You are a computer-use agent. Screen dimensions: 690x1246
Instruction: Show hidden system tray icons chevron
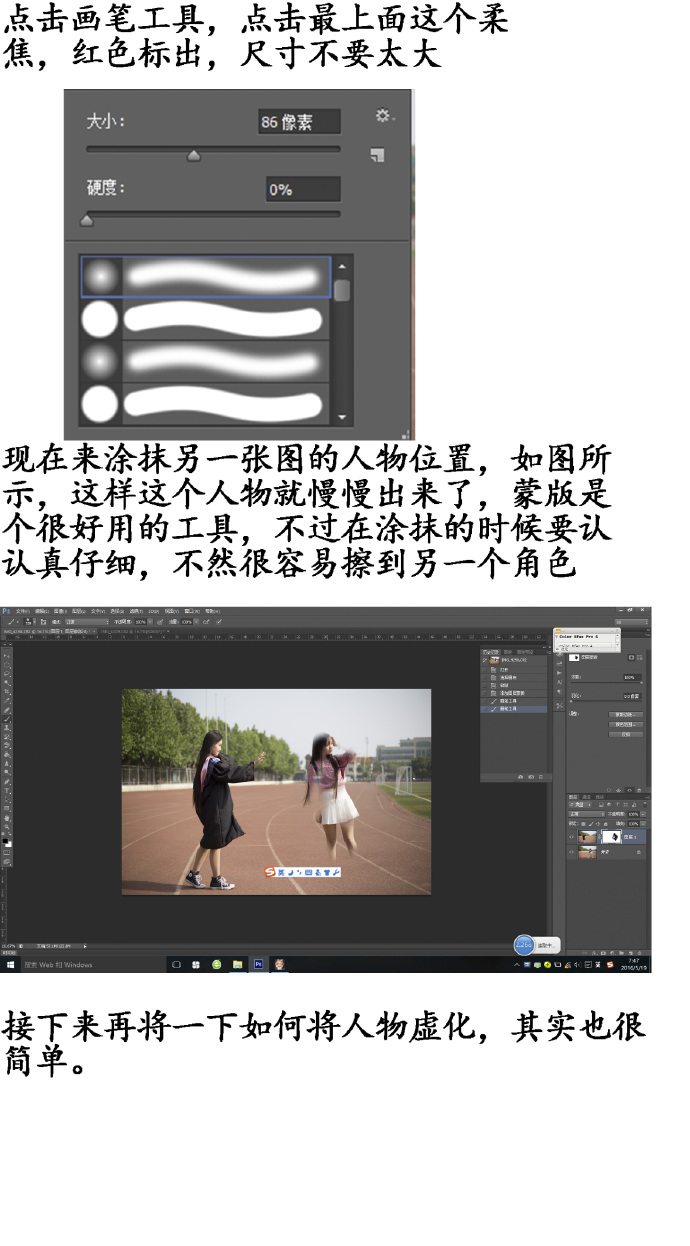pyautogui.click(x=517, y=965)
